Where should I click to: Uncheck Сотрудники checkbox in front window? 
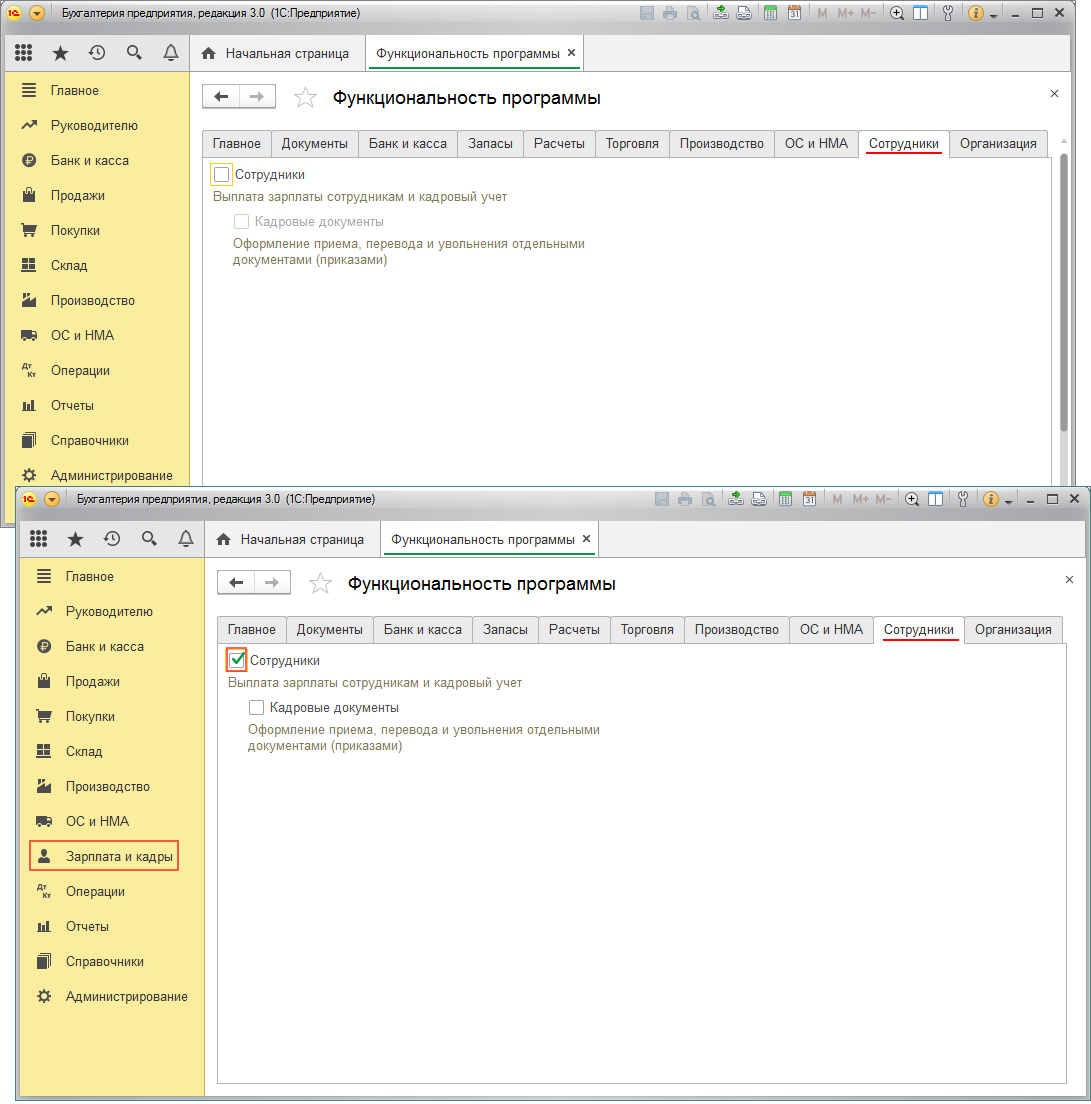pos(237,660)
